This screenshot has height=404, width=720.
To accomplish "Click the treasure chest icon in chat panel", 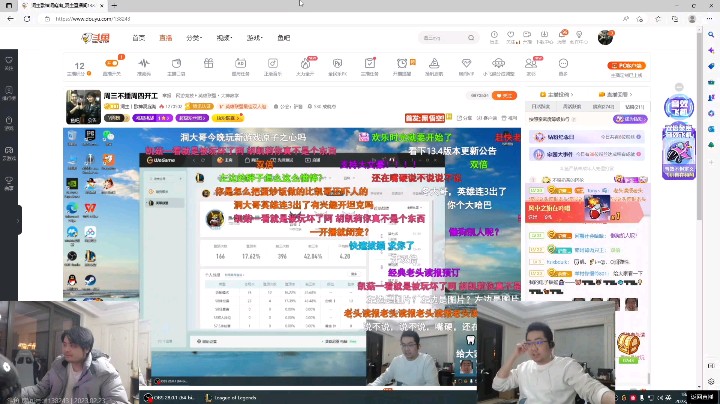I will tap(628, 342).
